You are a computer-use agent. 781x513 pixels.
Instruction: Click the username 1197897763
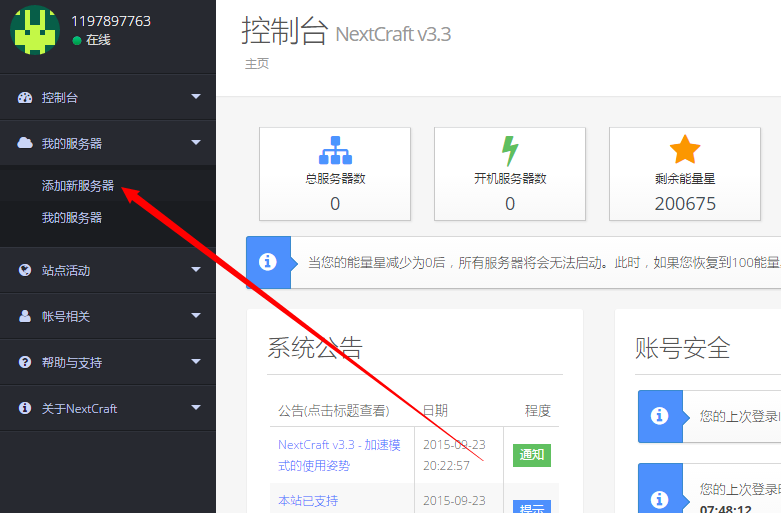[111, 21]
